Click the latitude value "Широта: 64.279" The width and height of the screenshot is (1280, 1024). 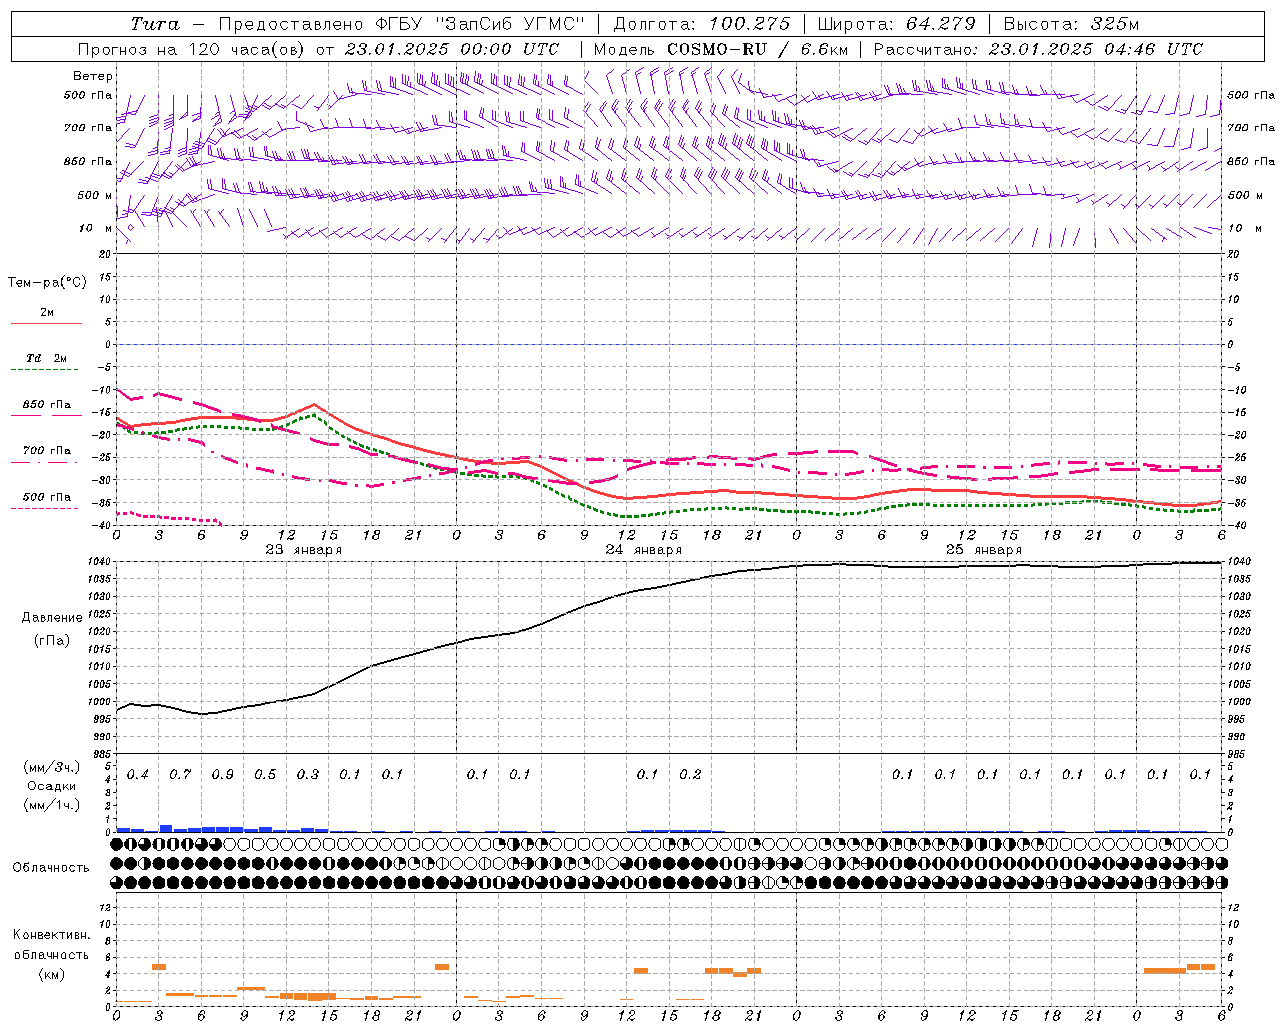pos(896,24)
